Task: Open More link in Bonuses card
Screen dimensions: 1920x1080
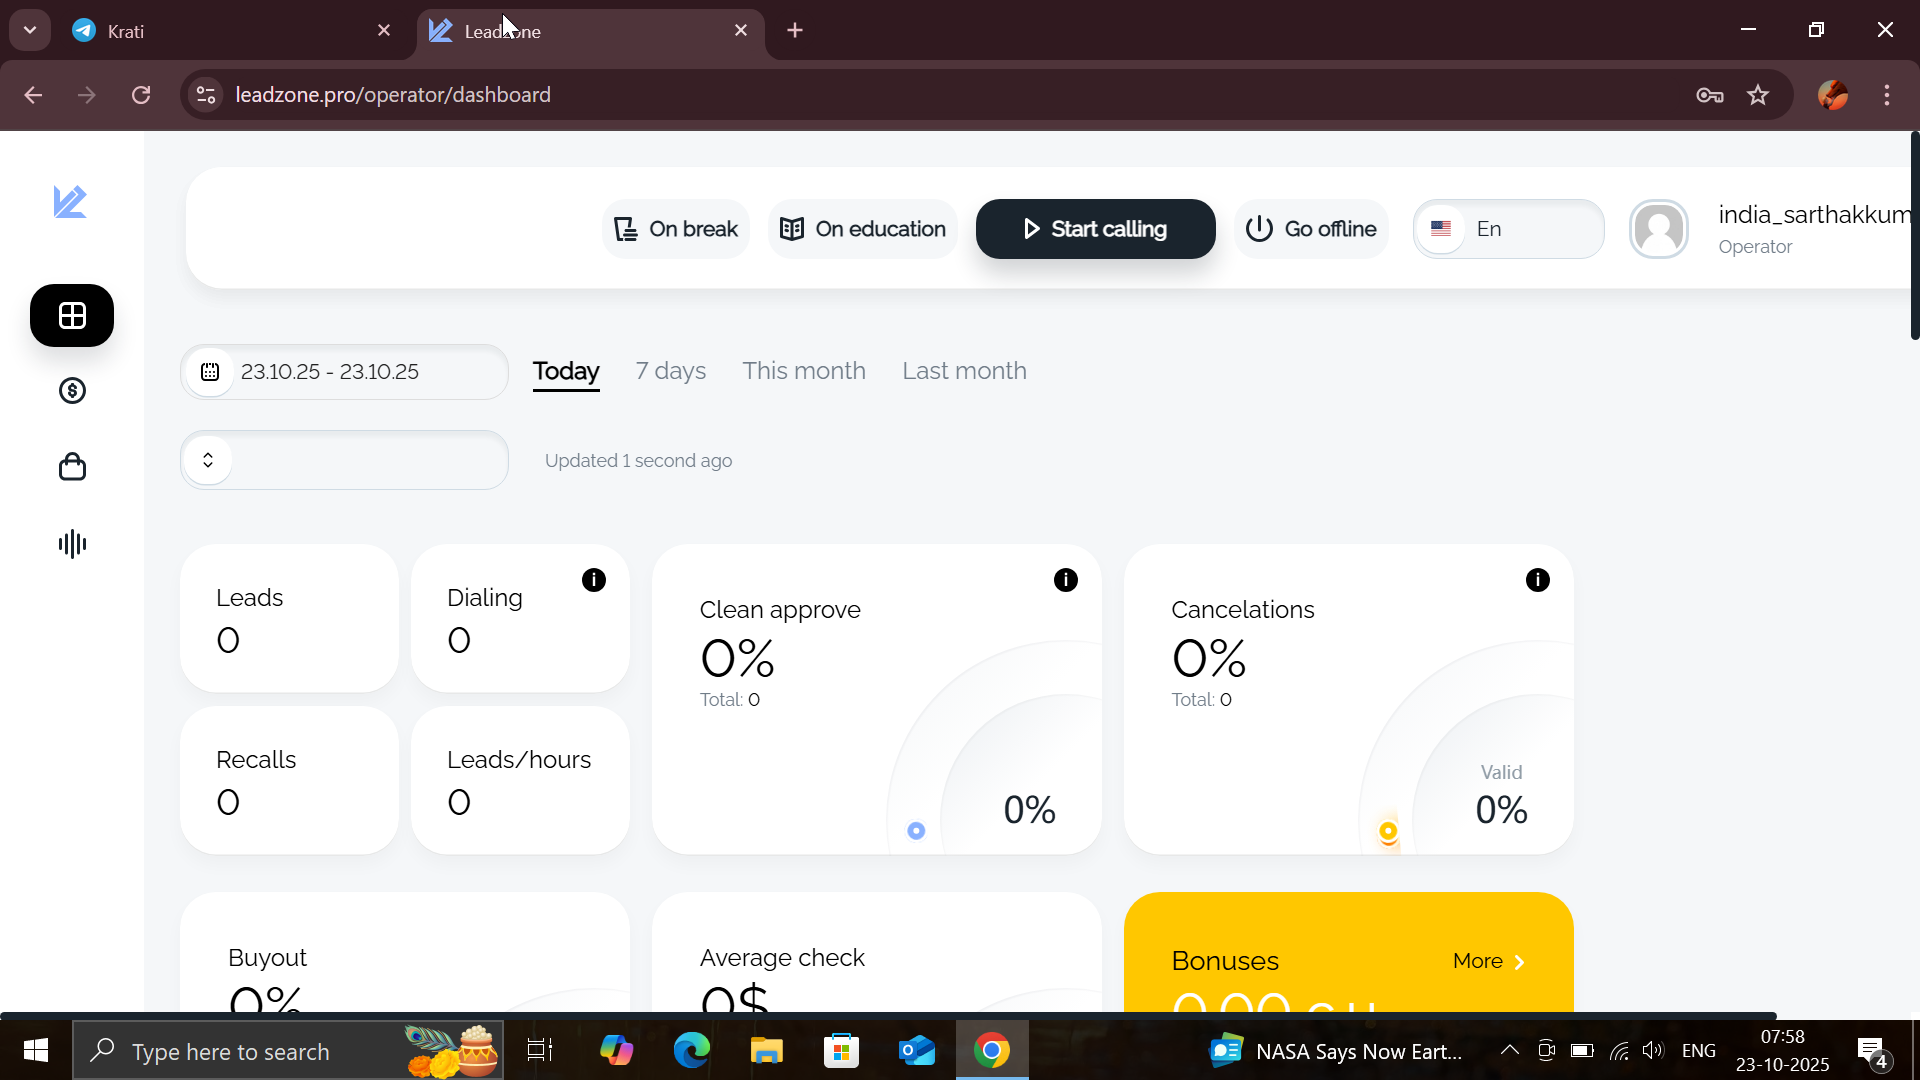Action: click(x=1488, y=961)
